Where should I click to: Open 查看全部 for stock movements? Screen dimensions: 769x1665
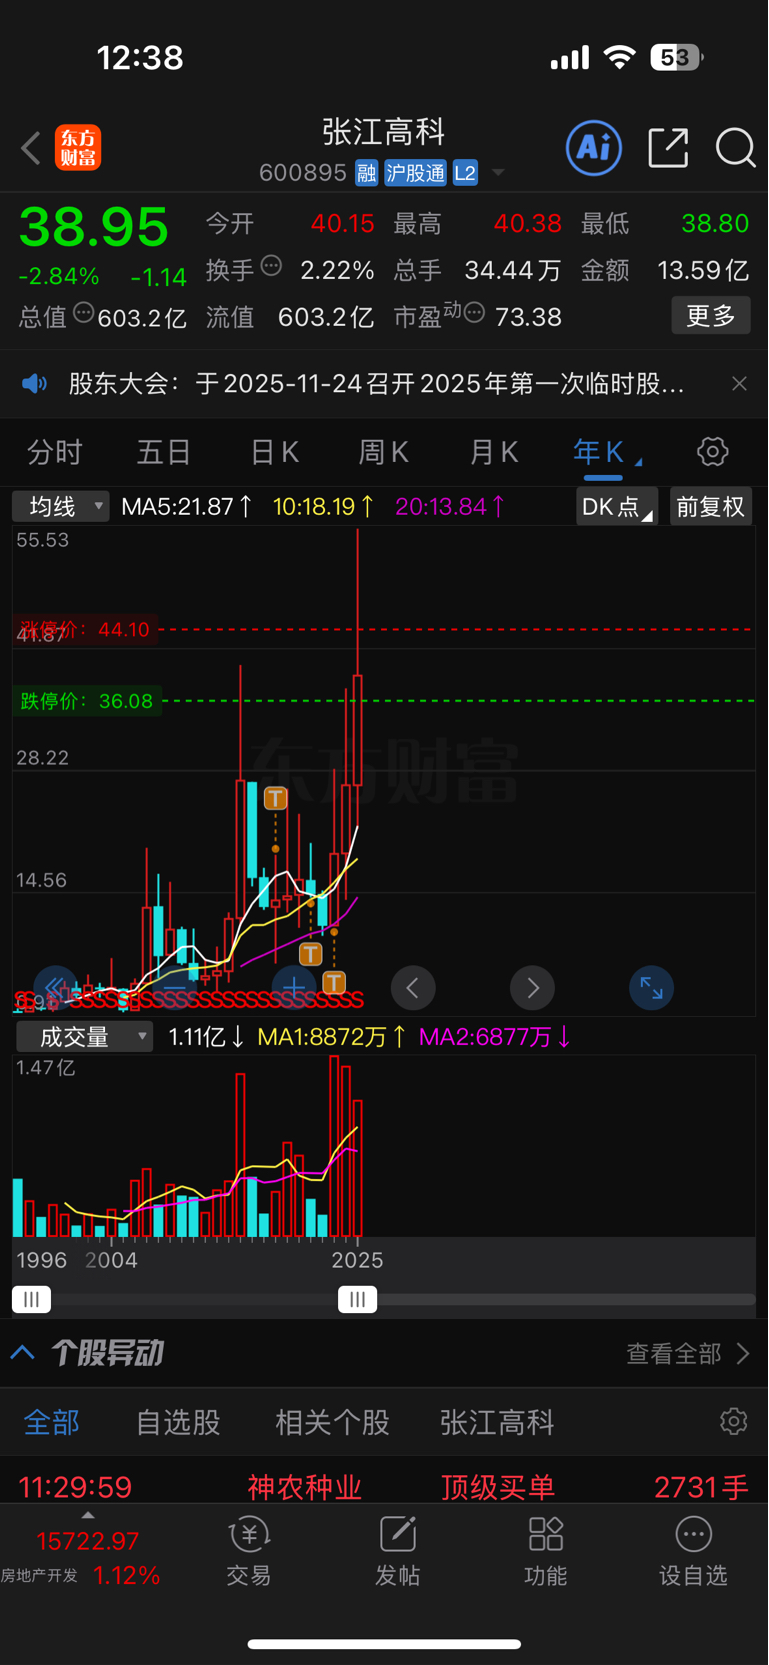point(688,1354)
